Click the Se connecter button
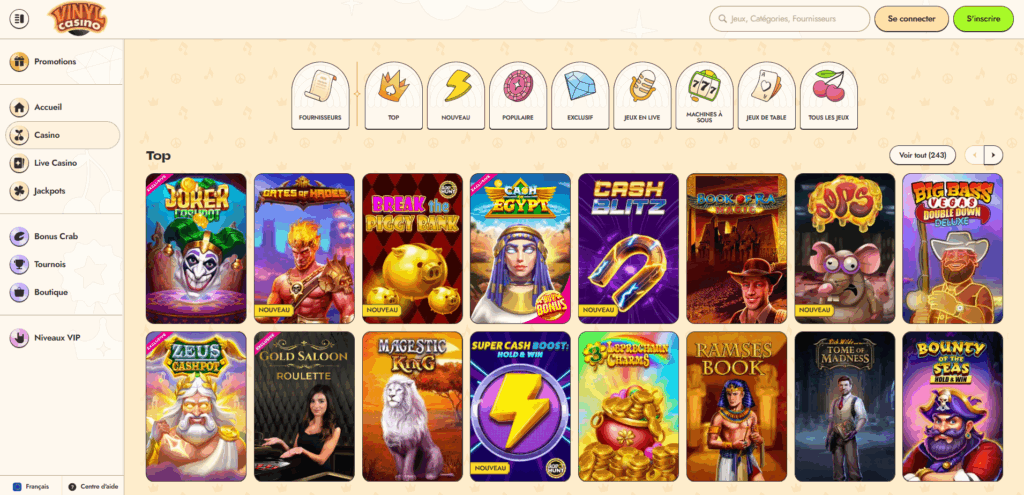Viewport: 1024px width, 495px height. point(912,19)
